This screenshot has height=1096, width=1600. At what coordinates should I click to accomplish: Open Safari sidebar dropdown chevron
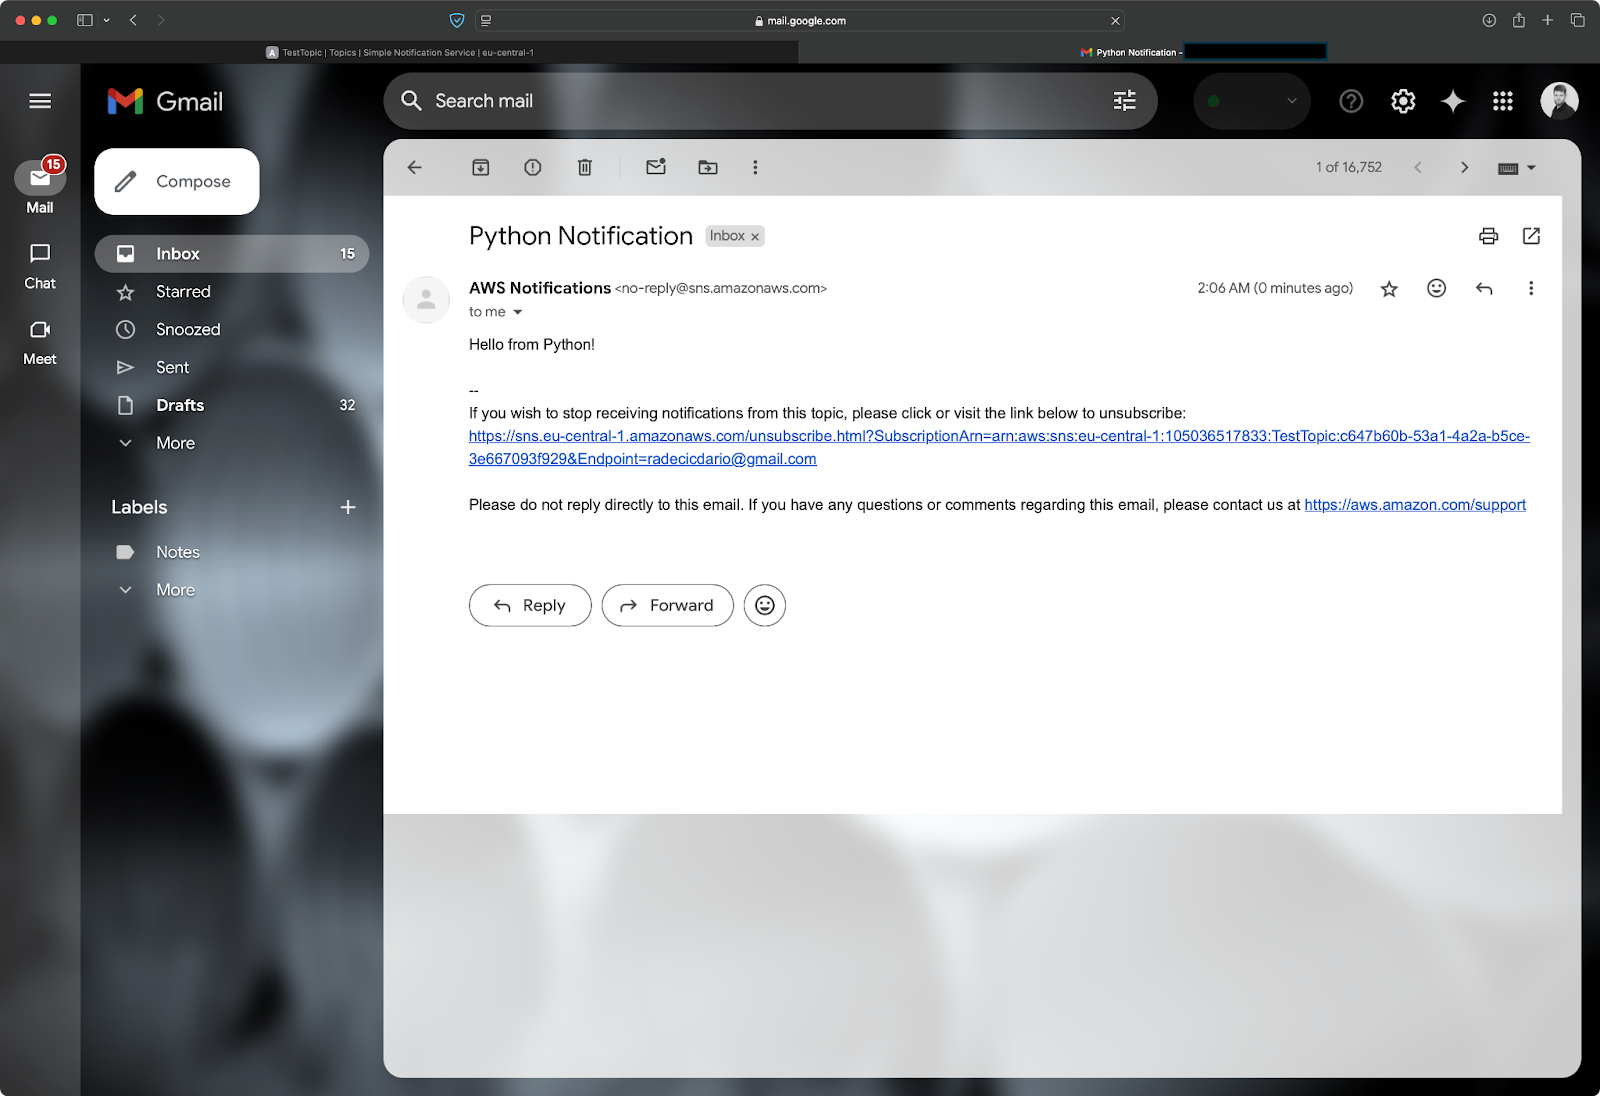click(107, 20)
